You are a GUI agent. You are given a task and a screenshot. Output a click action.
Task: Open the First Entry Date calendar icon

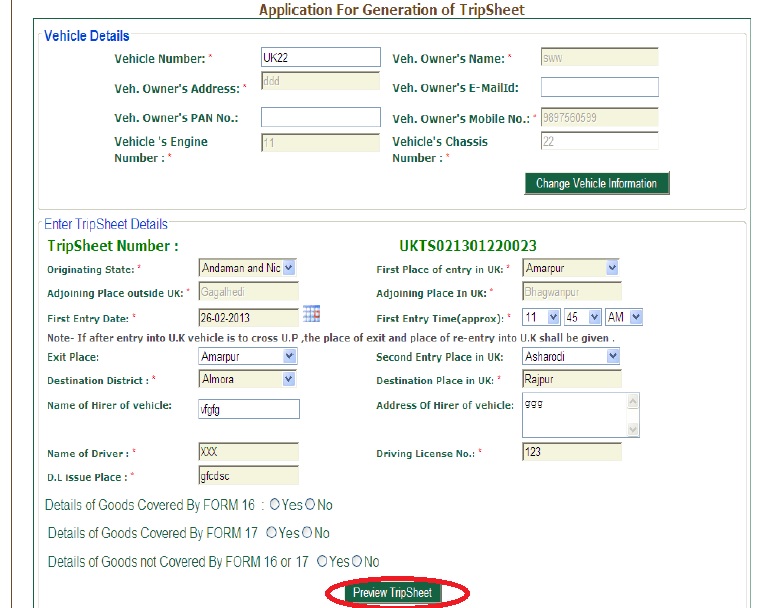point(311,314)
